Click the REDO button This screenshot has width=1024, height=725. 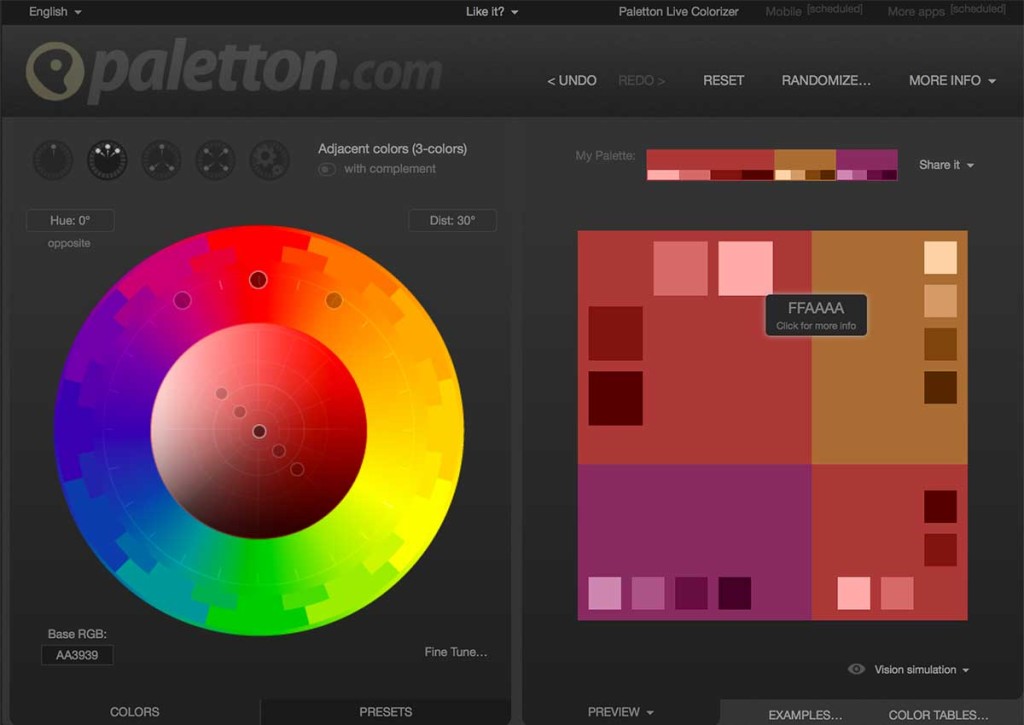(641, 80)
